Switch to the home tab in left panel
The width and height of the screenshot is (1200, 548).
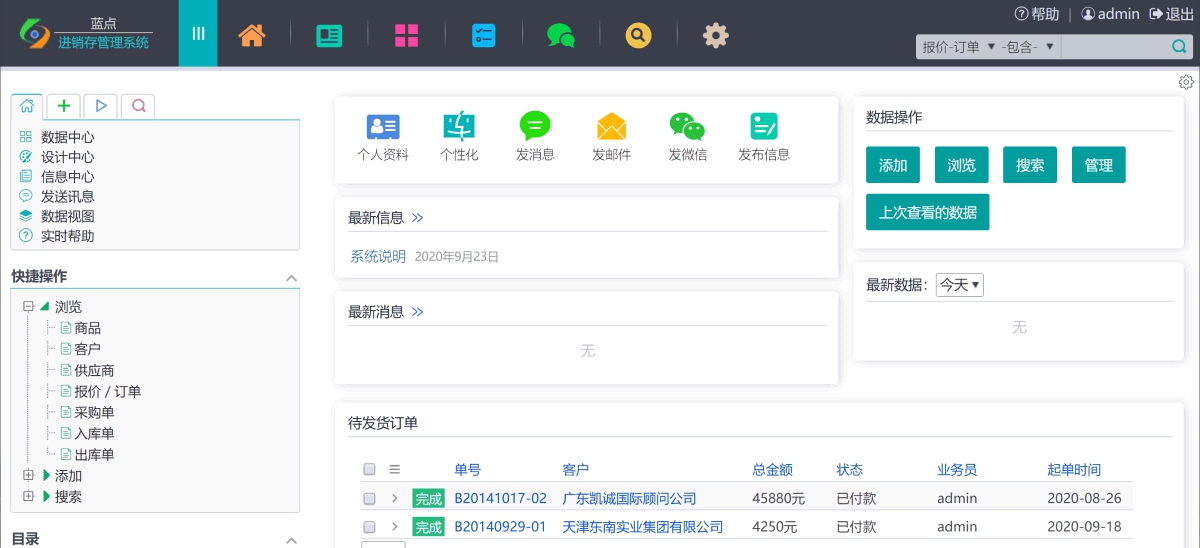coord(27,105)
